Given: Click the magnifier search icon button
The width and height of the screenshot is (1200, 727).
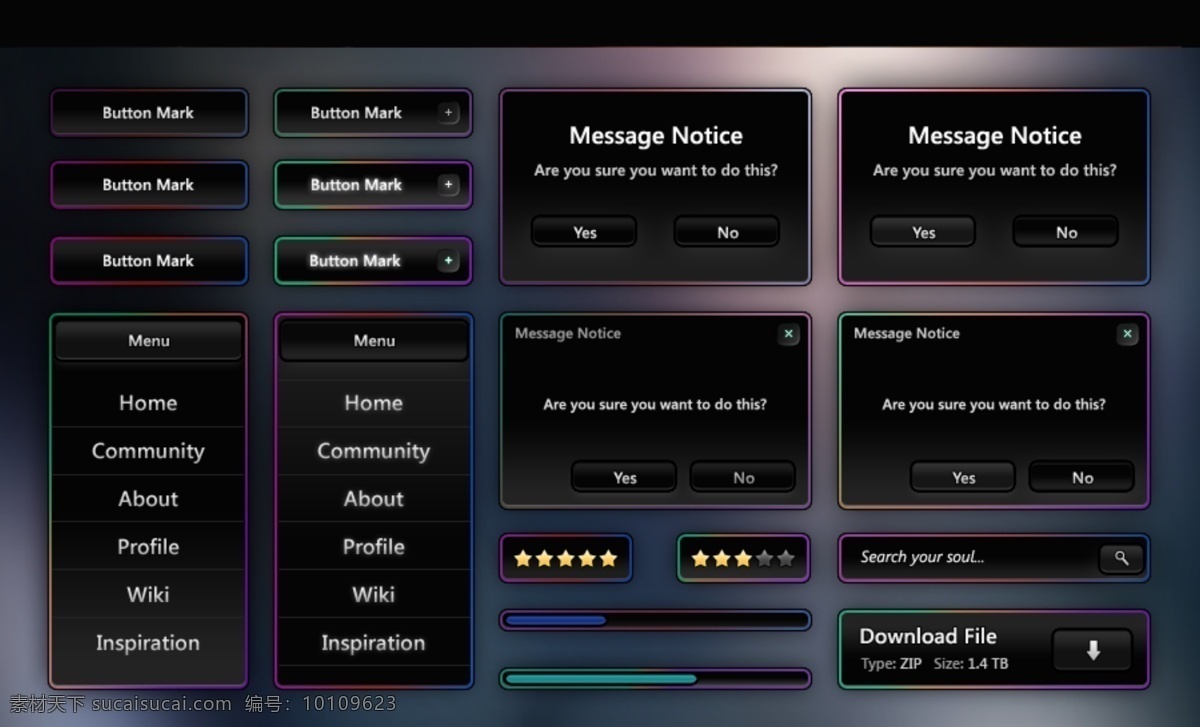Looking at the screenshot, I should (1121, 558).
